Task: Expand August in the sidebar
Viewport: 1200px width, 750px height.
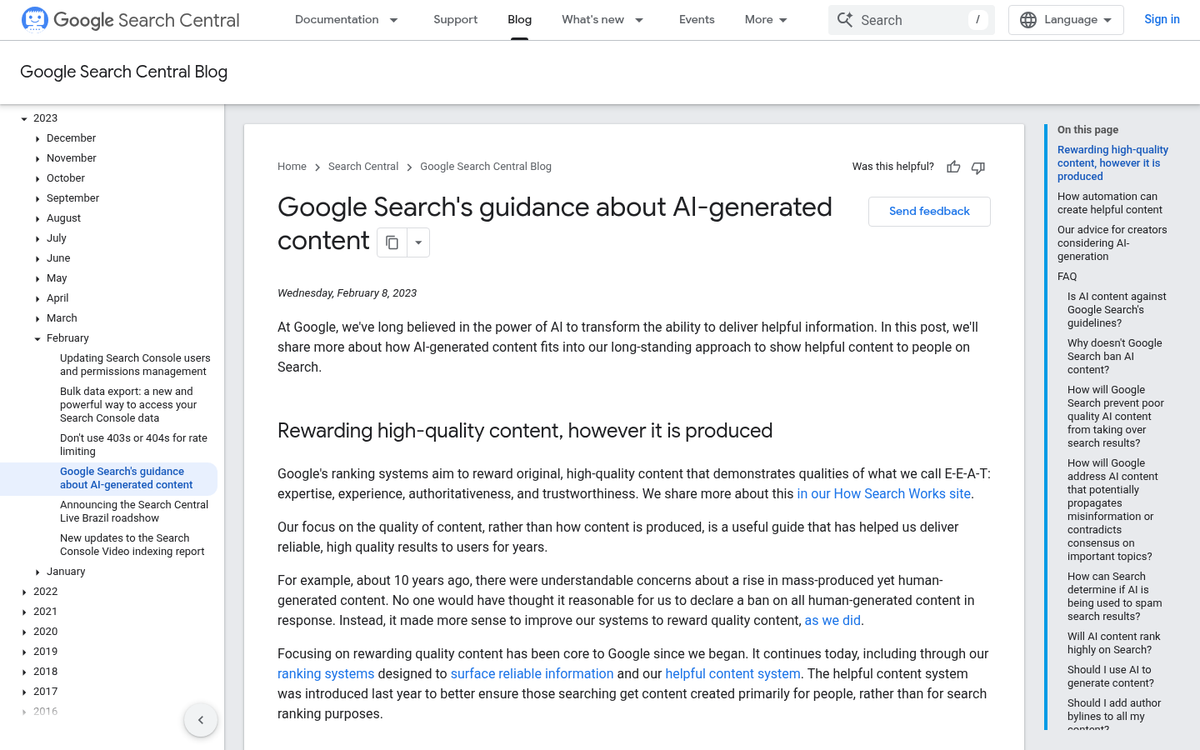Action: coord(37,218)
